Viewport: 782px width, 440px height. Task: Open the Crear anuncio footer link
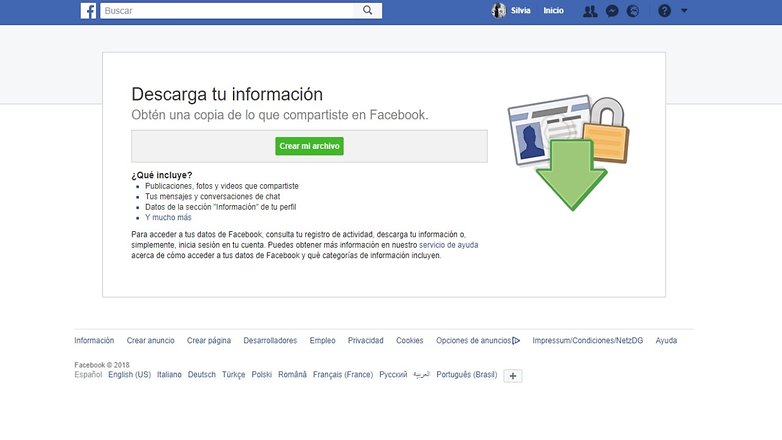151,340
